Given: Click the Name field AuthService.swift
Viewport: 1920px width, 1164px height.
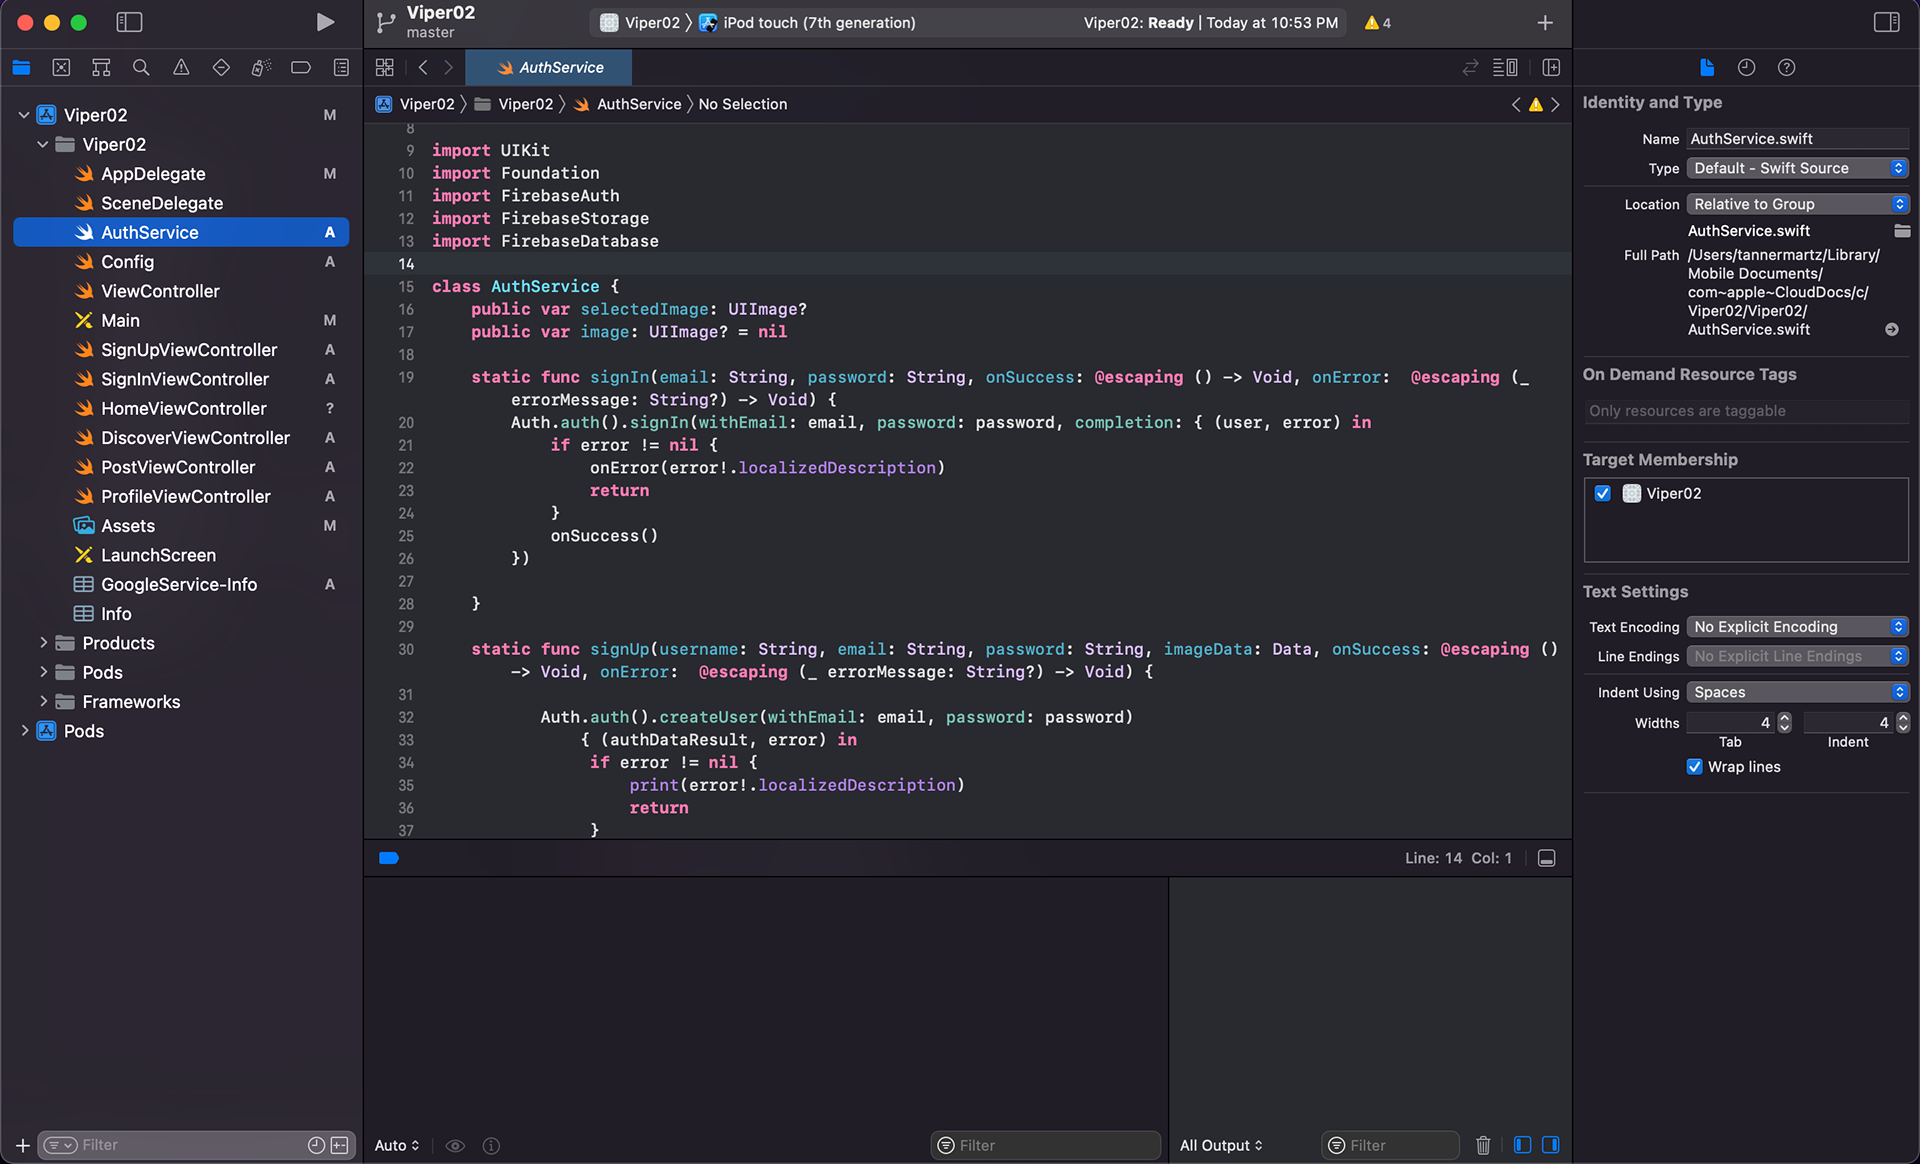Looking at the screenshot, I should pyautogui.click(x=1798, y=139).
